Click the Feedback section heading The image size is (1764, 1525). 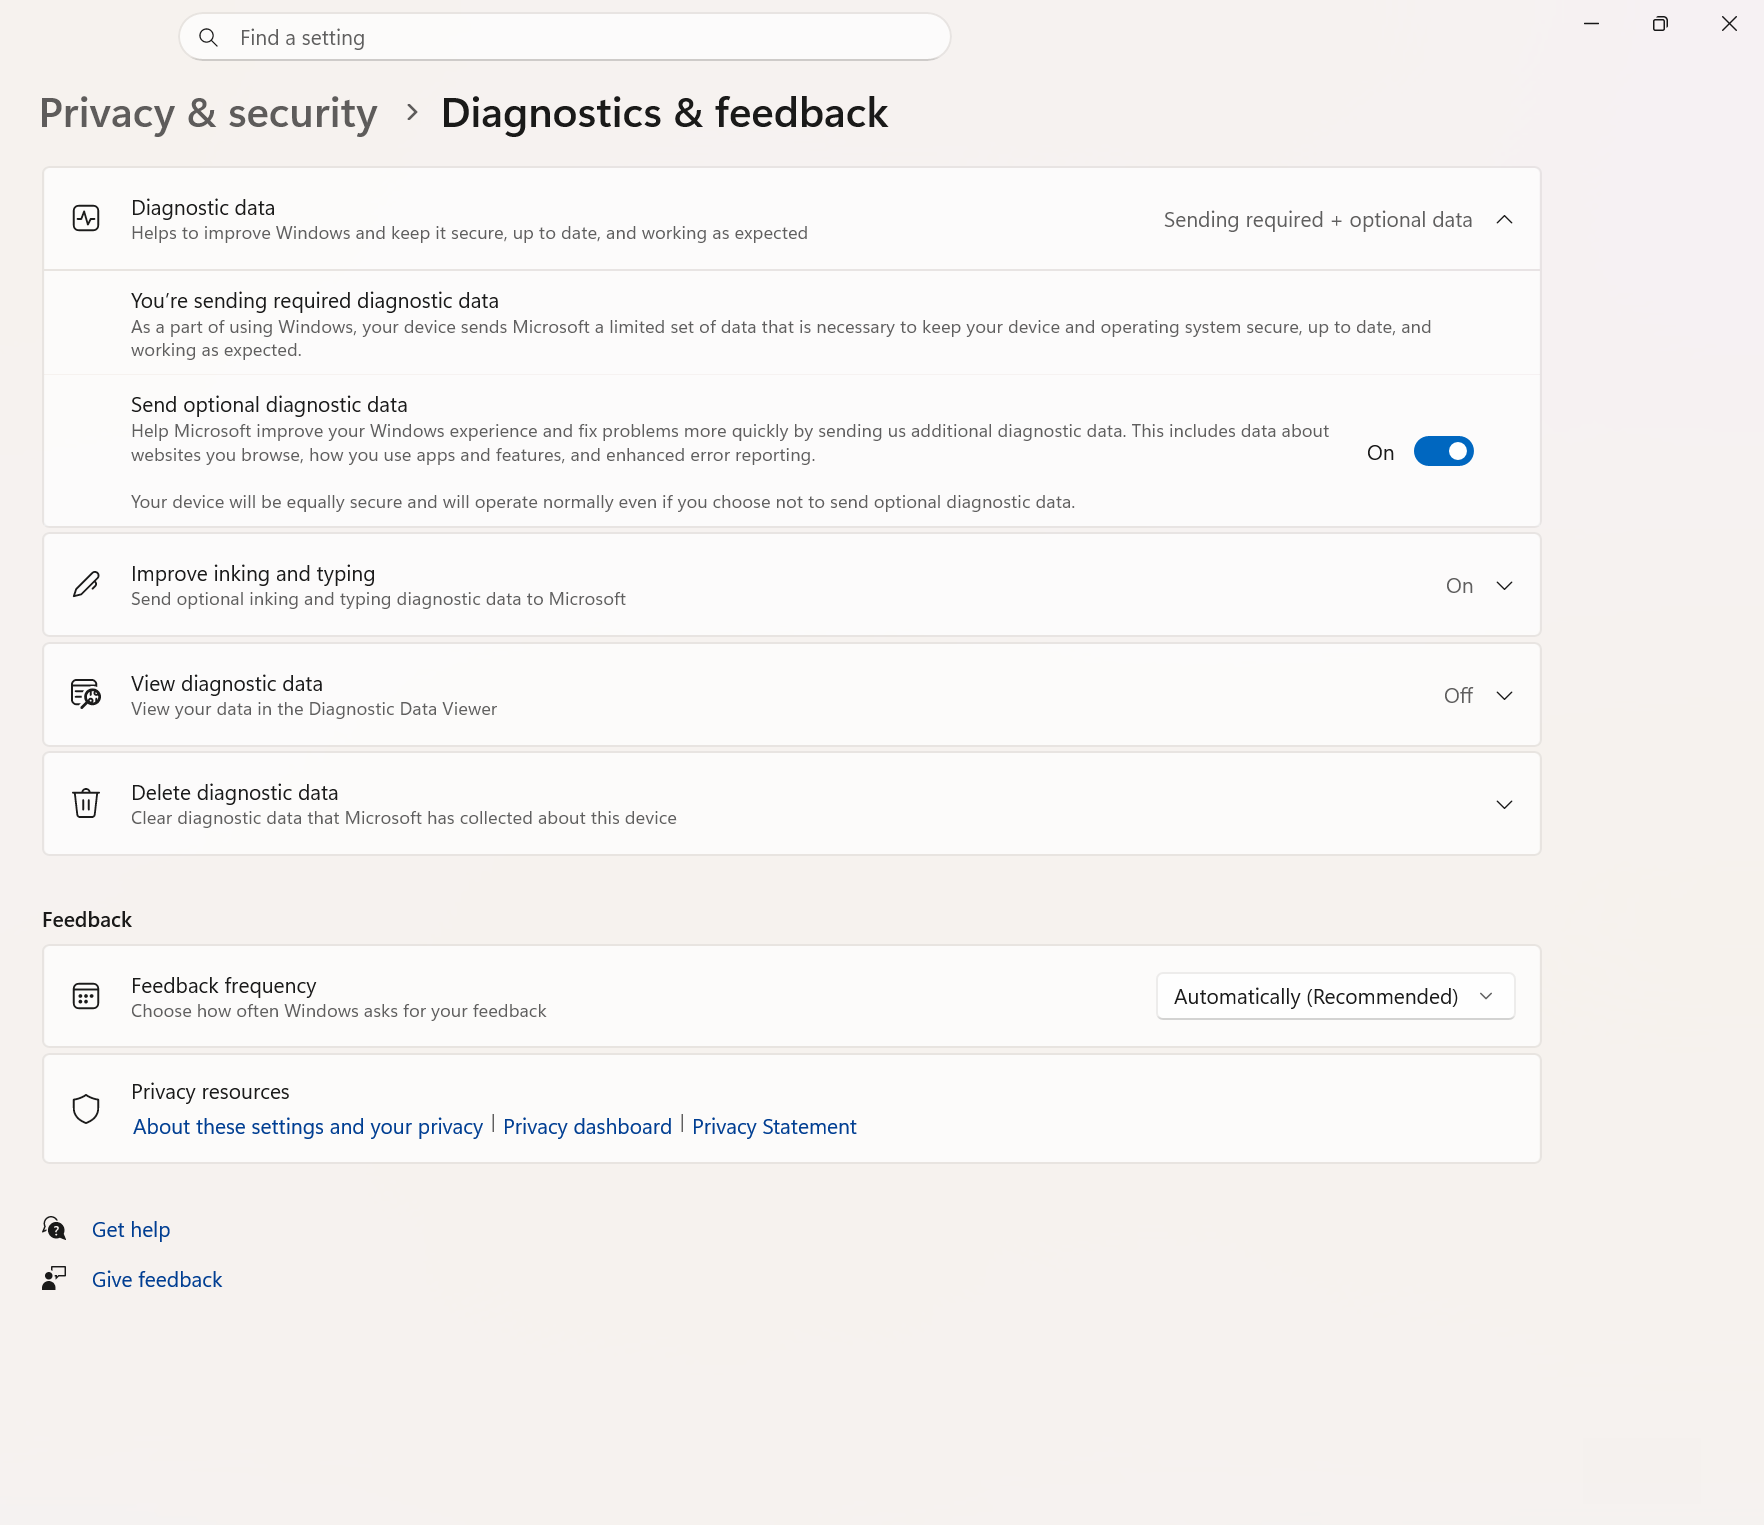[87, 919]
